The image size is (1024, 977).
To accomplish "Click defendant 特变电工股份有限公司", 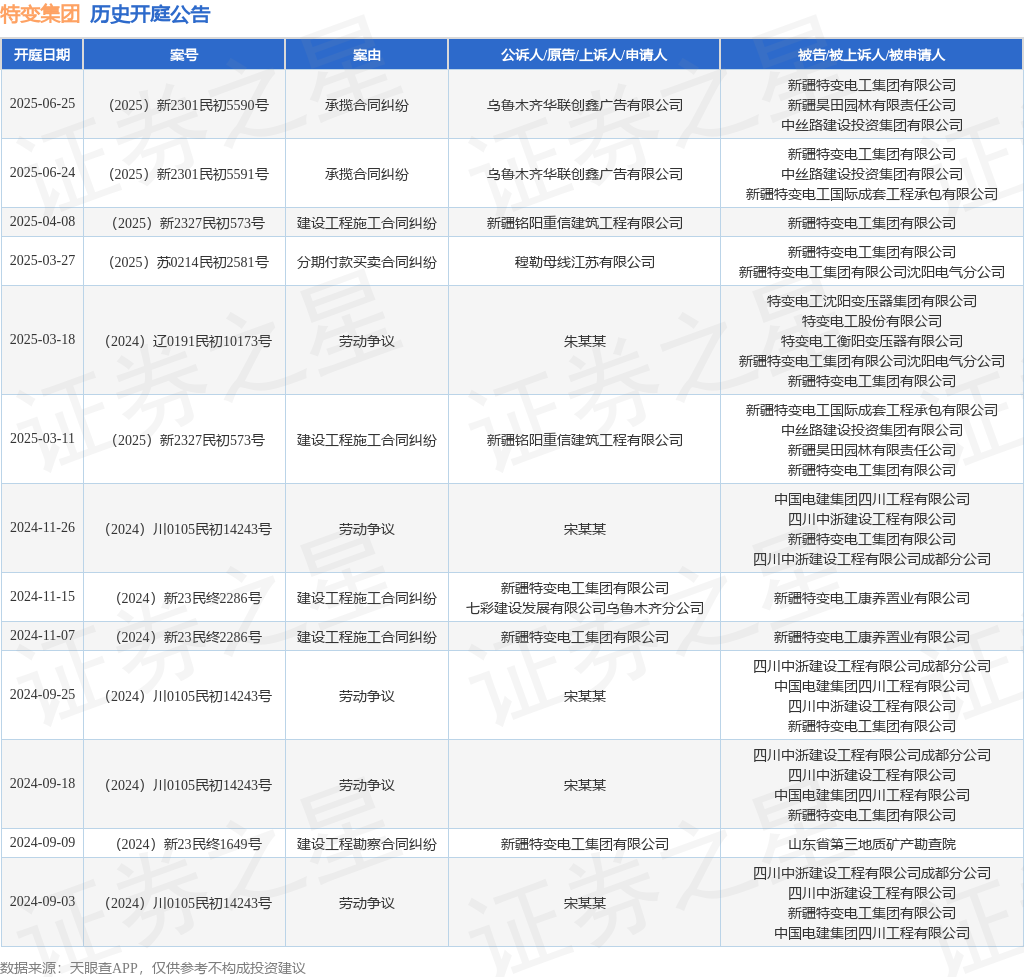I will click(x=871, y=321).
